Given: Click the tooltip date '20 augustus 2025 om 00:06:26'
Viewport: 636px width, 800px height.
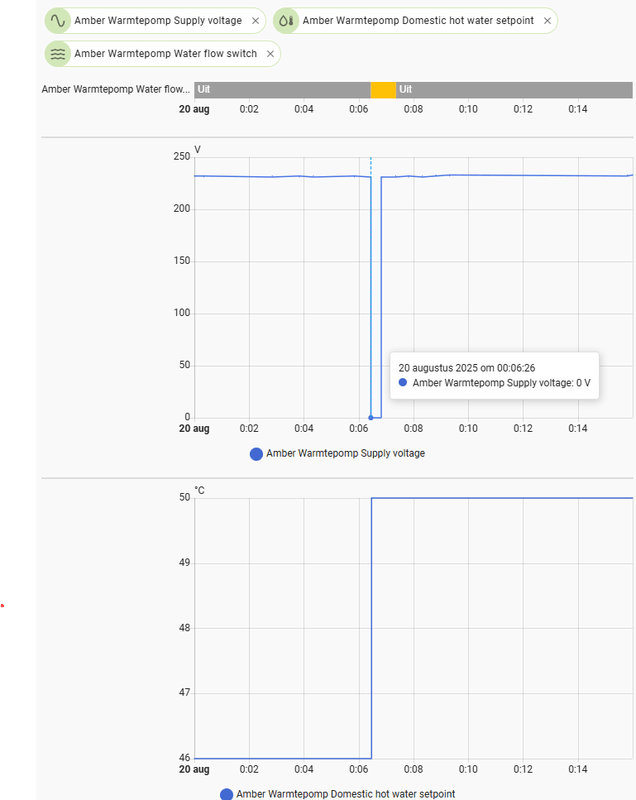Looking at the screenshot, I should 467,368.
